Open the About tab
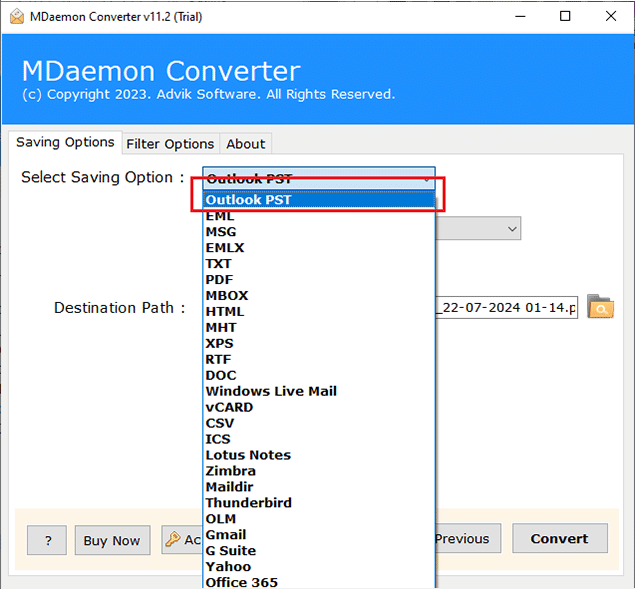The width and height of the screenshot is (635, 589). (x=245, y=144)
